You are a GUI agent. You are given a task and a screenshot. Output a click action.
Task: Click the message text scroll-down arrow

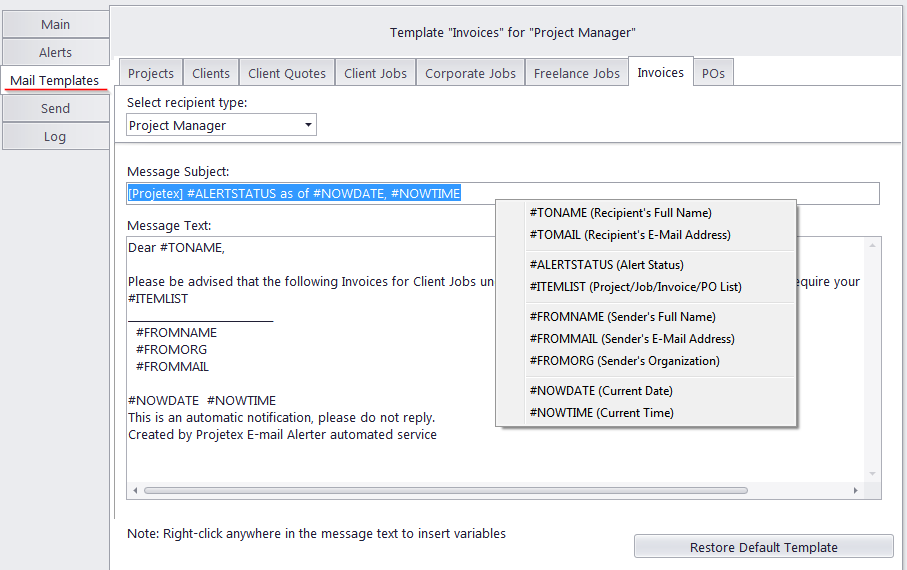[872, 474]
